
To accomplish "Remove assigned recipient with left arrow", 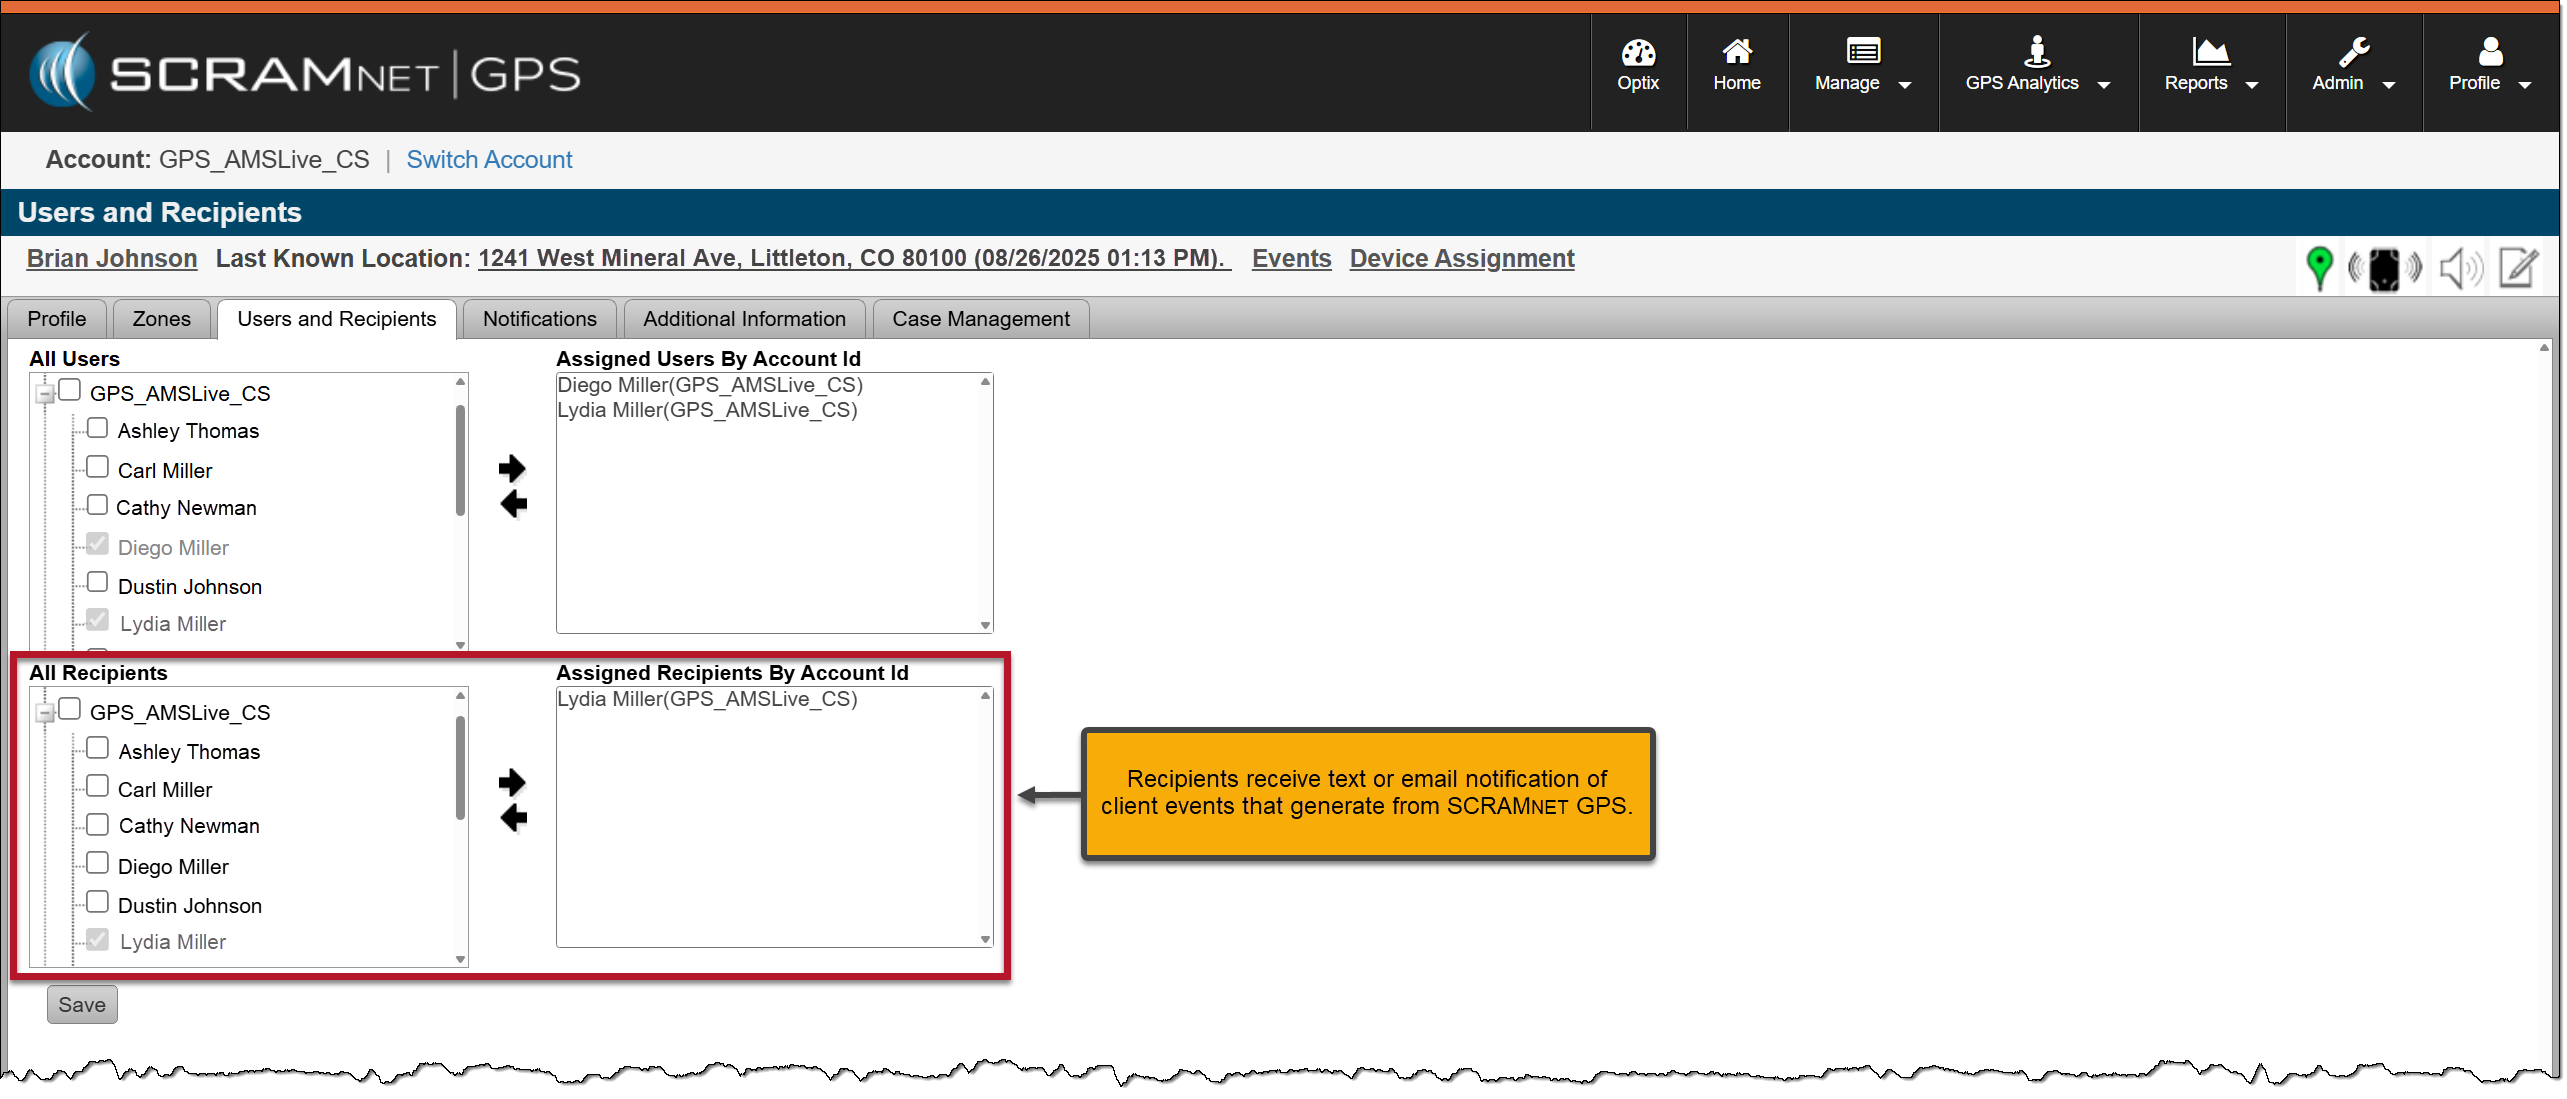I will (x=513, y=818).
